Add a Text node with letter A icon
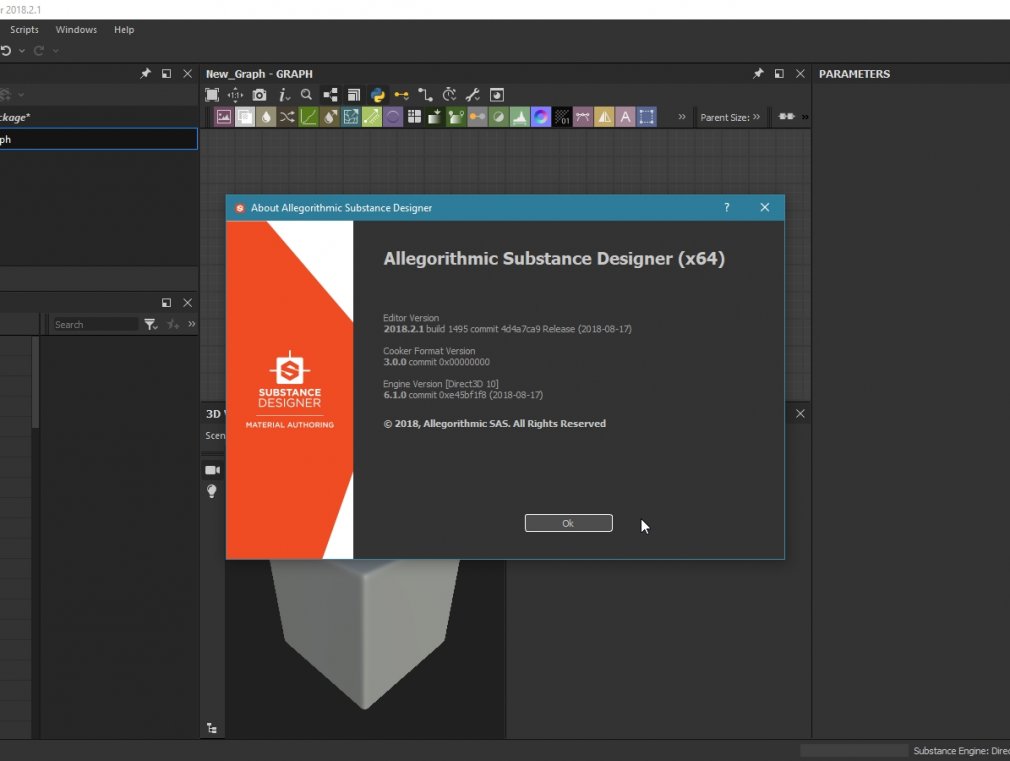 (625, 117)
